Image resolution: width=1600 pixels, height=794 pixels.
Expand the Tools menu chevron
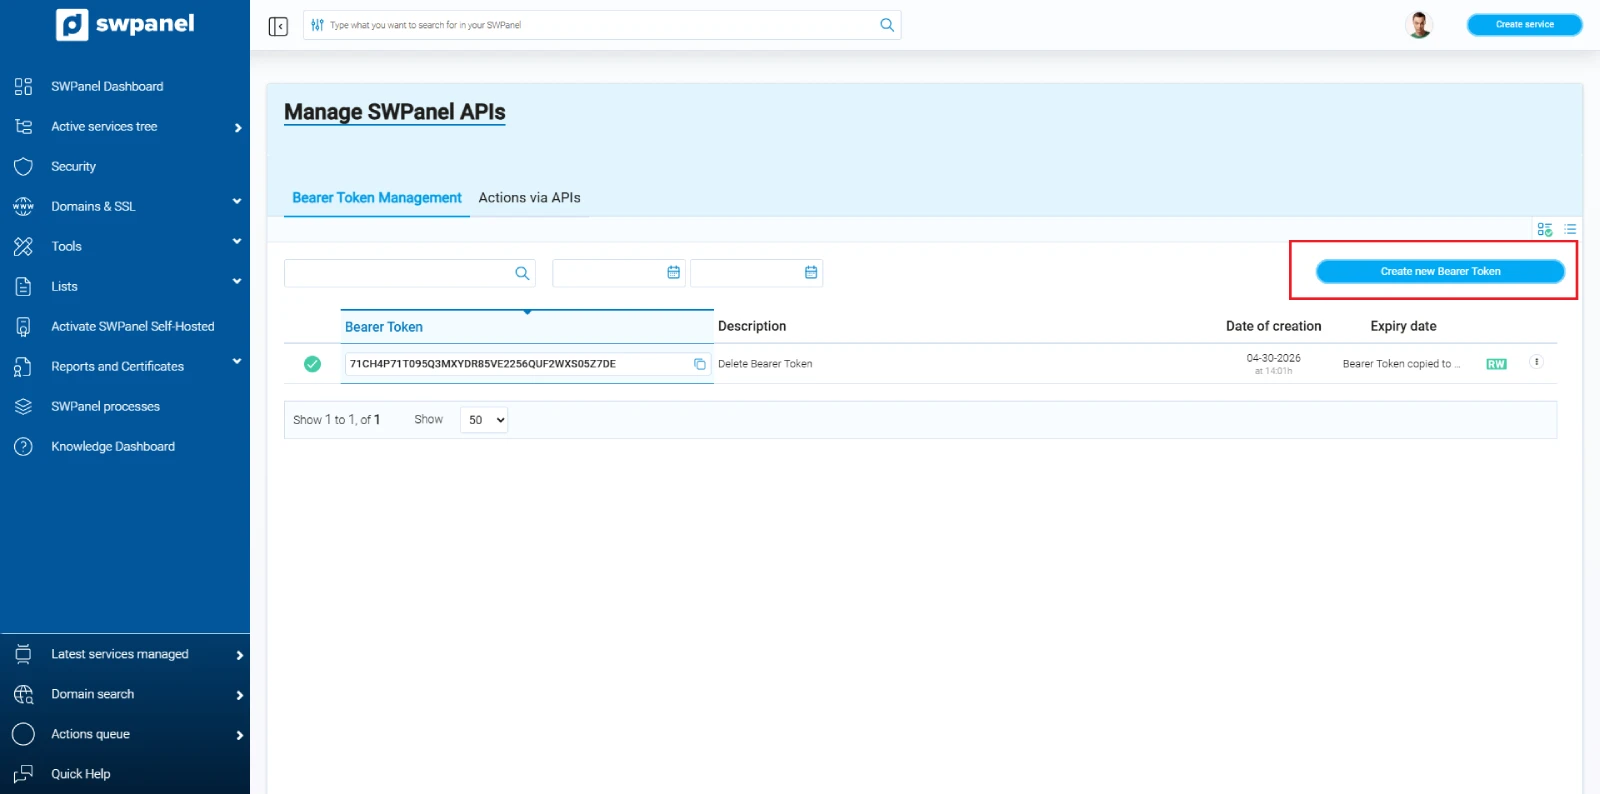(237, 241)
